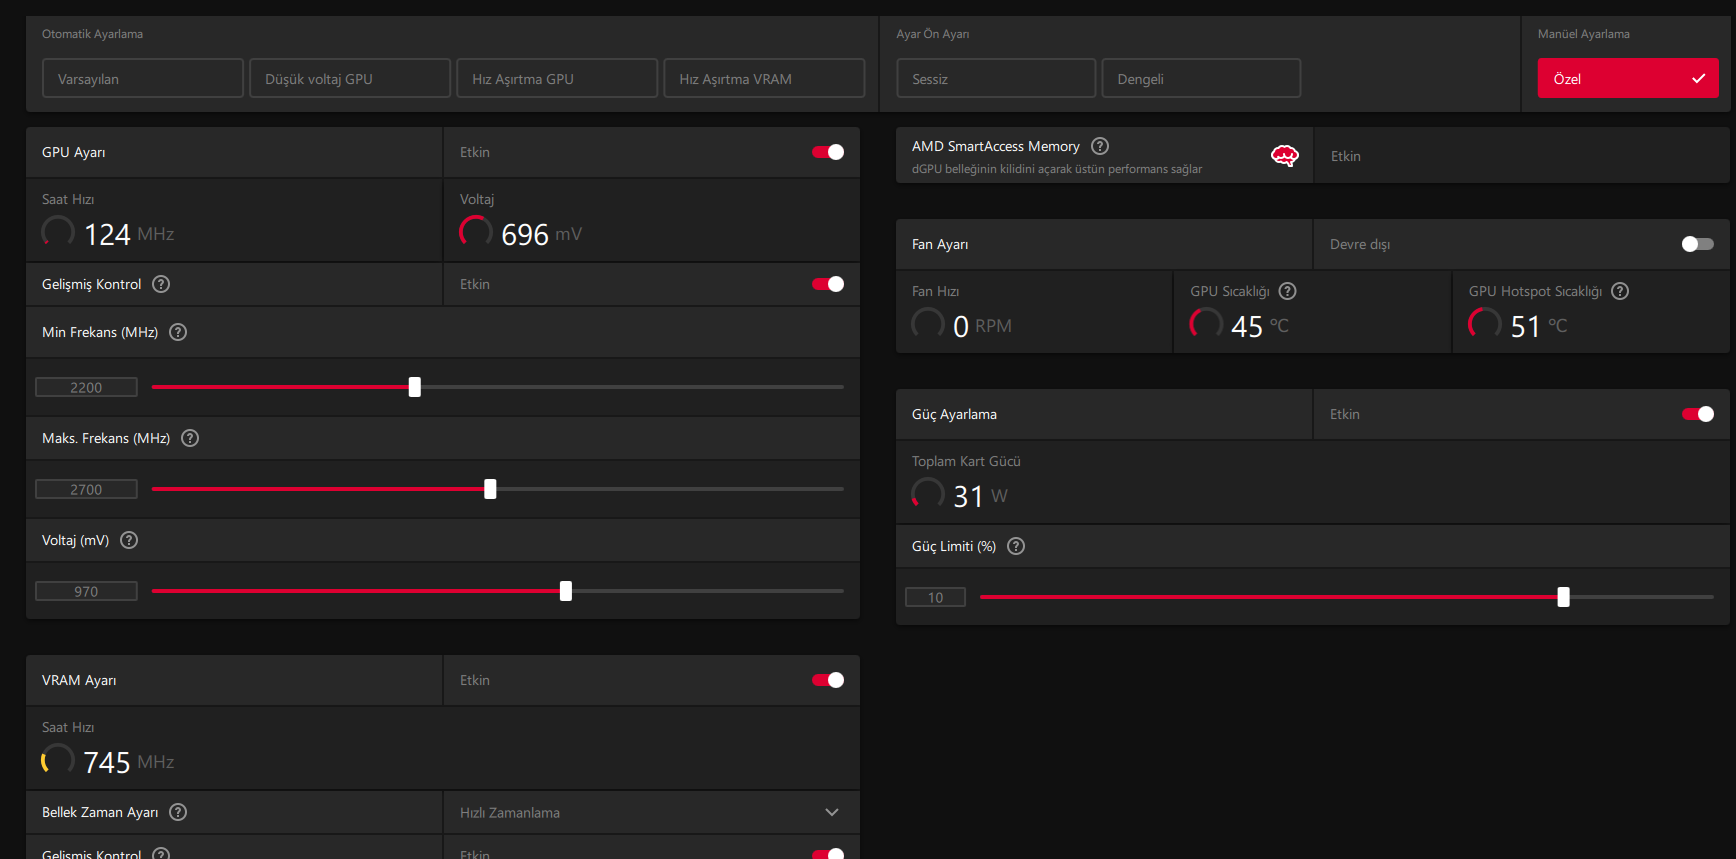Click the AMD SmartAccess Memory brain icon
The image size is (1736, 859).
coord(1285,155)
